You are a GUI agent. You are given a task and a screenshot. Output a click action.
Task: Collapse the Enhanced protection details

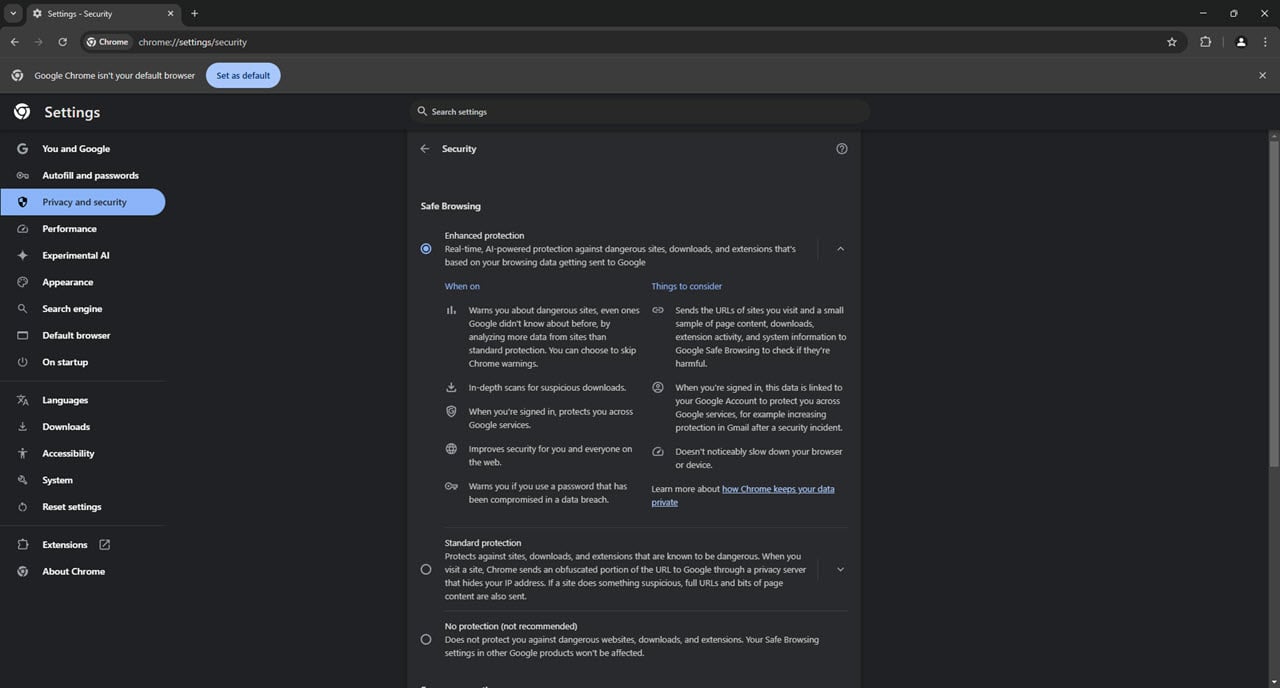(840, 249)
